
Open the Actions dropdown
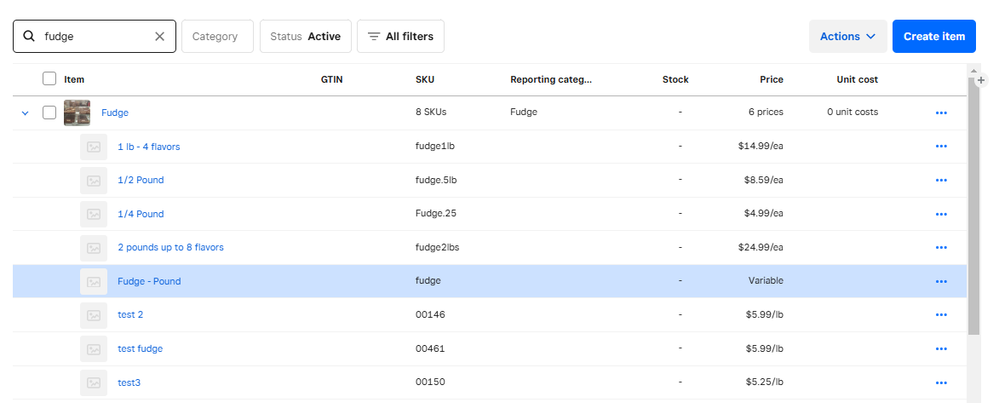point(847,36)
